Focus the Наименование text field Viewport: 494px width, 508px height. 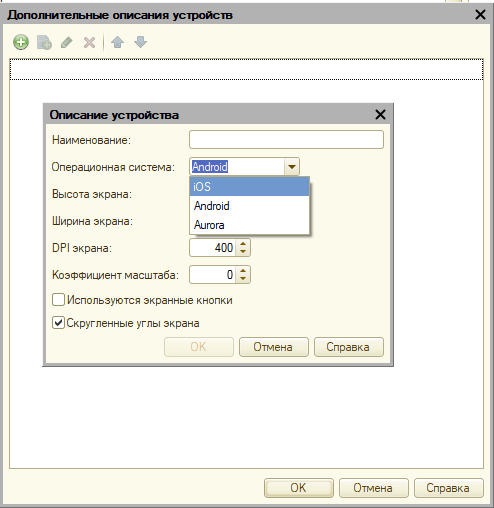[286, 140]
